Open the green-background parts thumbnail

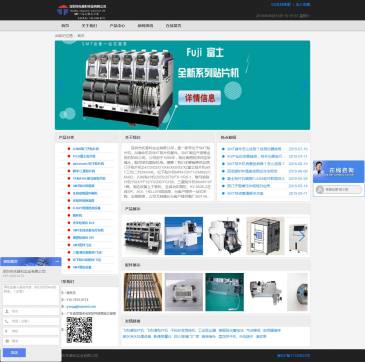tap(224, 292)
